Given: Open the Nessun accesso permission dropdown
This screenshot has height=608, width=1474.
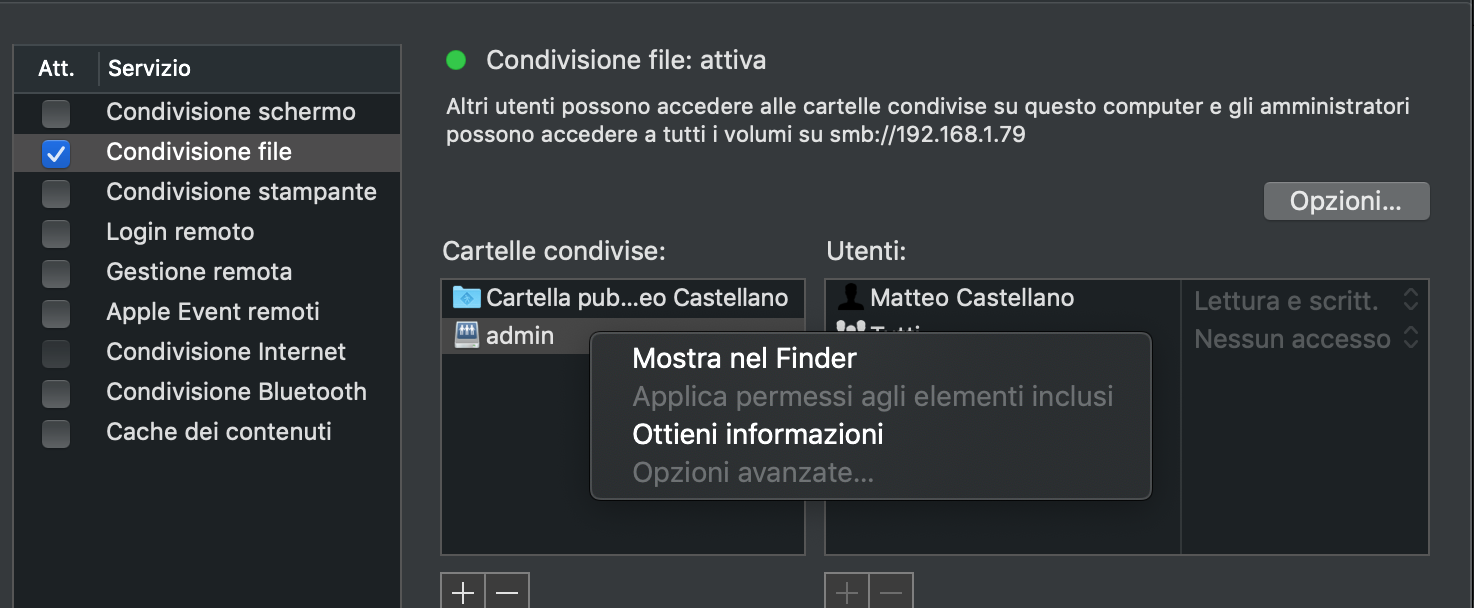Looking at the screenshot, I should [1306, 339].
